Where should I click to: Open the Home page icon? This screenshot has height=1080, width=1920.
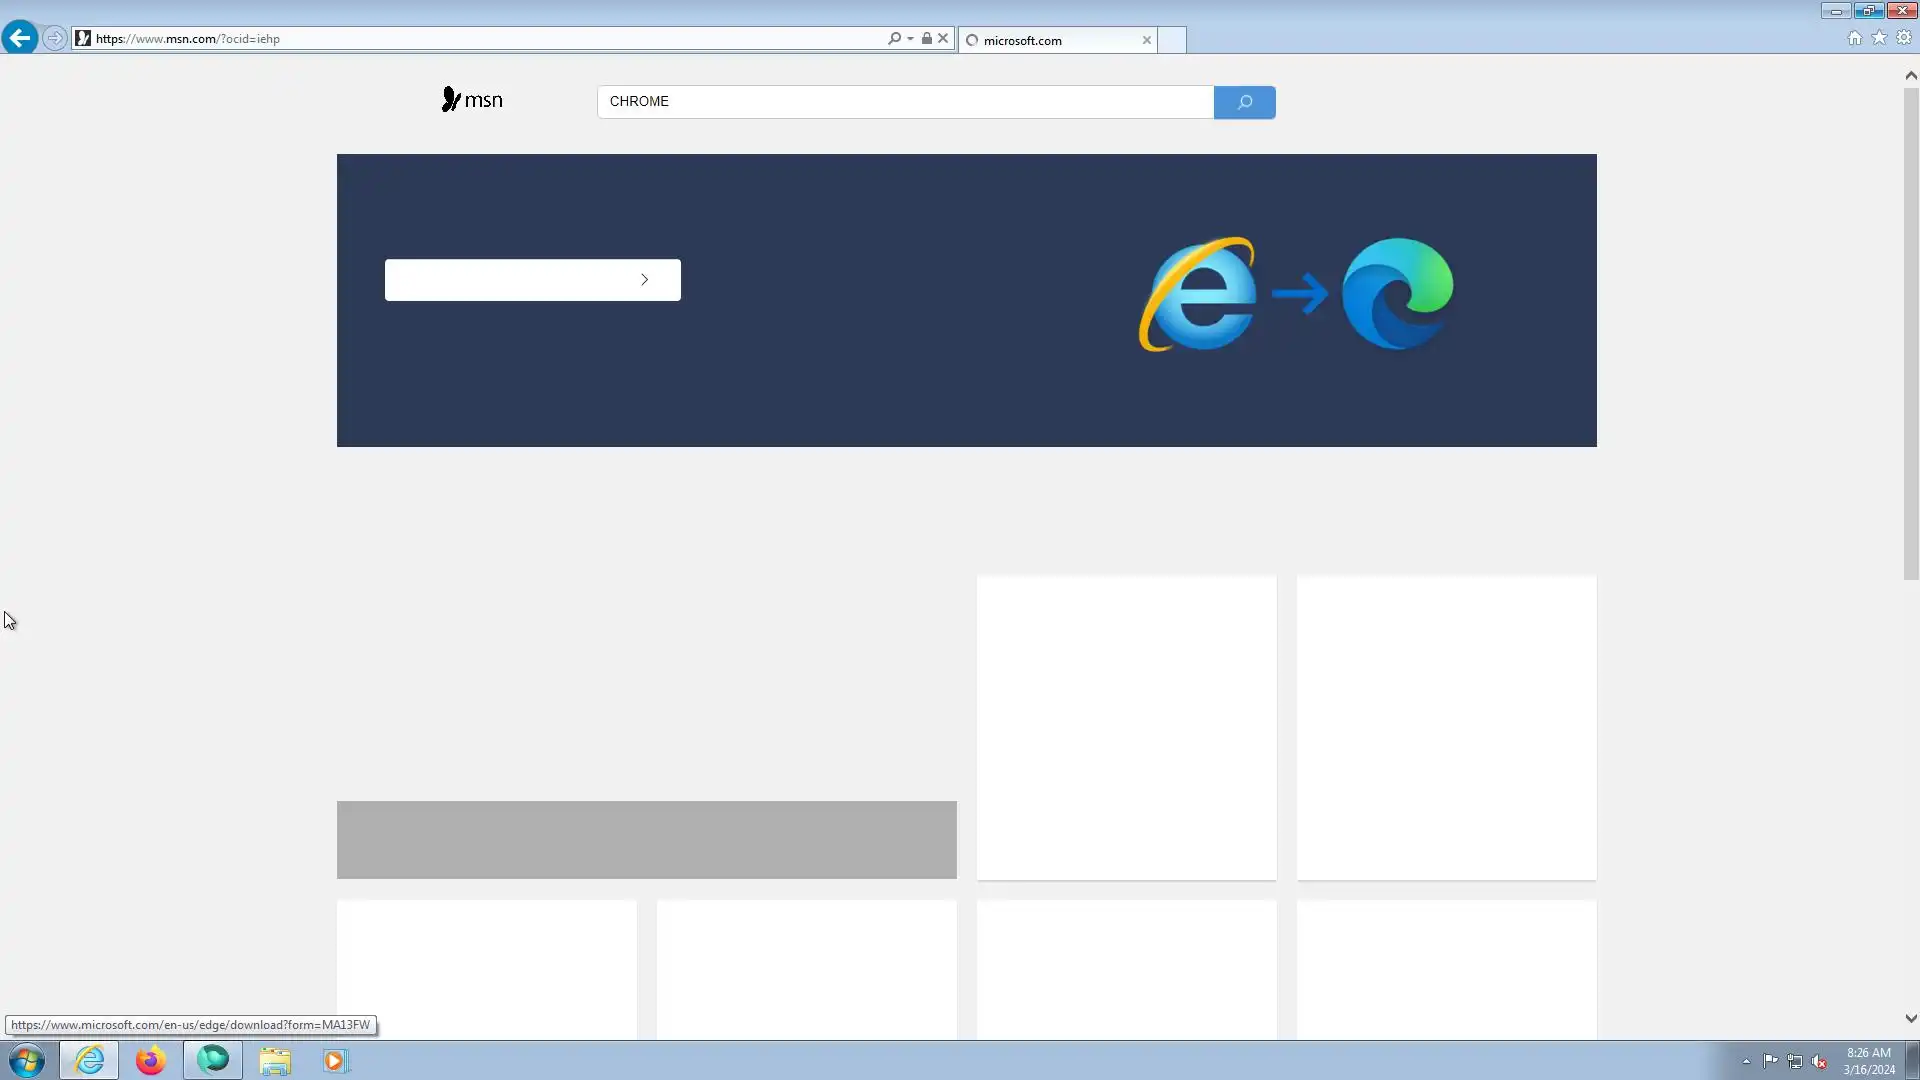click(x=1855, y=38)
